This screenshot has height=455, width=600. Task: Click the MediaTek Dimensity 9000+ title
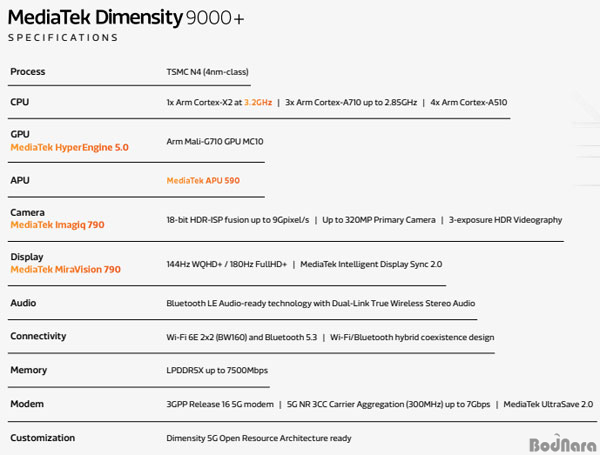[x=126, y=17]
